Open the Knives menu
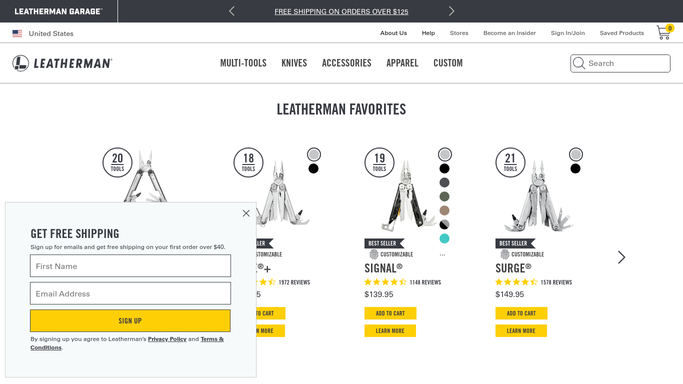Image resolution: width=683 pixels, height=384 pixels. point(294,63)
